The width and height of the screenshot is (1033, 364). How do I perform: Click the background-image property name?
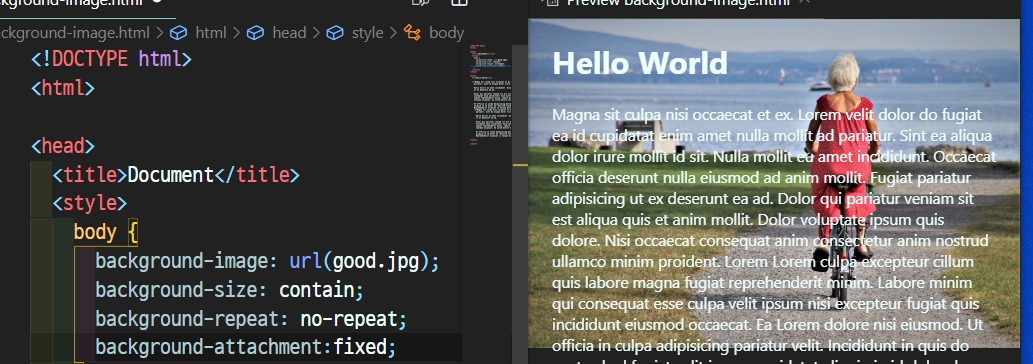pos(182,261)
